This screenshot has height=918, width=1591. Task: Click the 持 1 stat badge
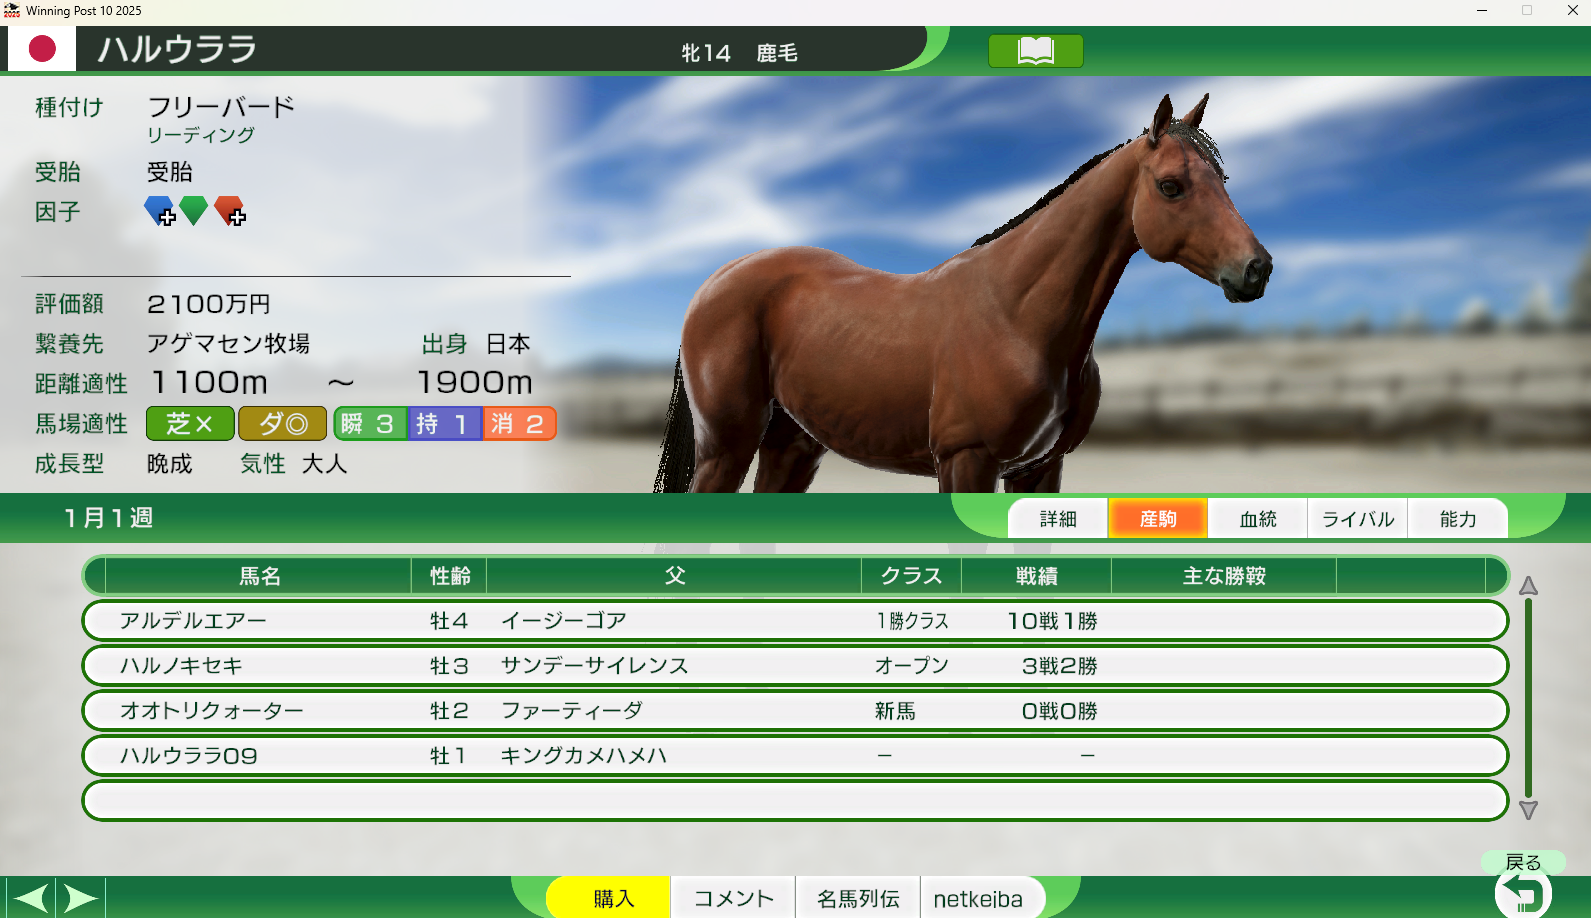pyautogui.click(x=445, y=424)
